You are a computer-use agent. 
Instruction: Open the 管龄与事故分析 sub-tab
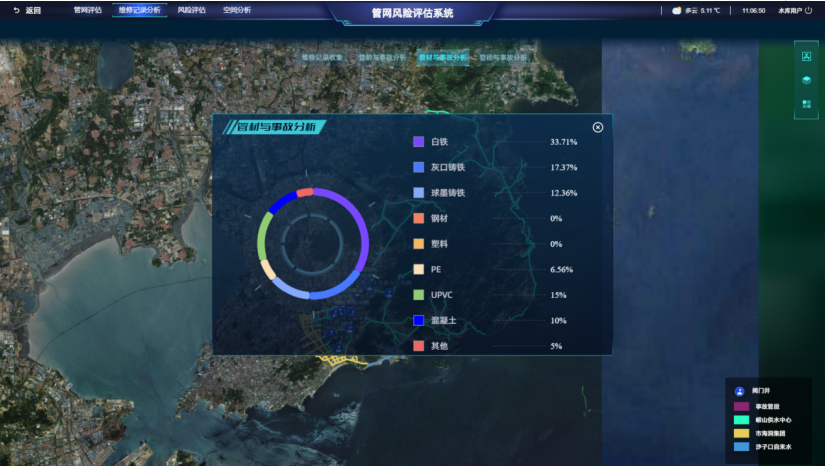[x=383, y=57]
